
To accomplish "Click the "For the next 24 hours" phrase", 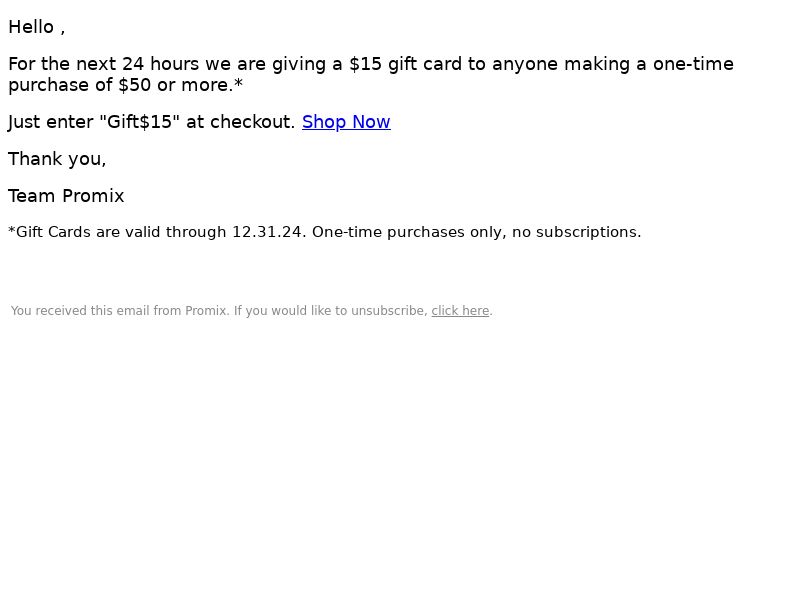I will [x=104, y=64].
